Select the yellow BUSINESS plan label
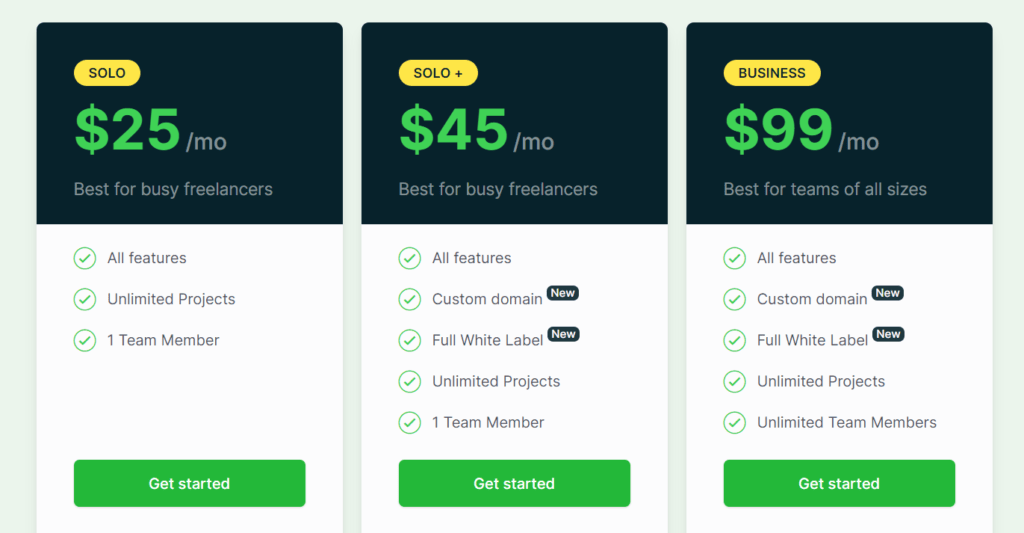This screenshot has width=1024, height=533. [x=772, y=73]
